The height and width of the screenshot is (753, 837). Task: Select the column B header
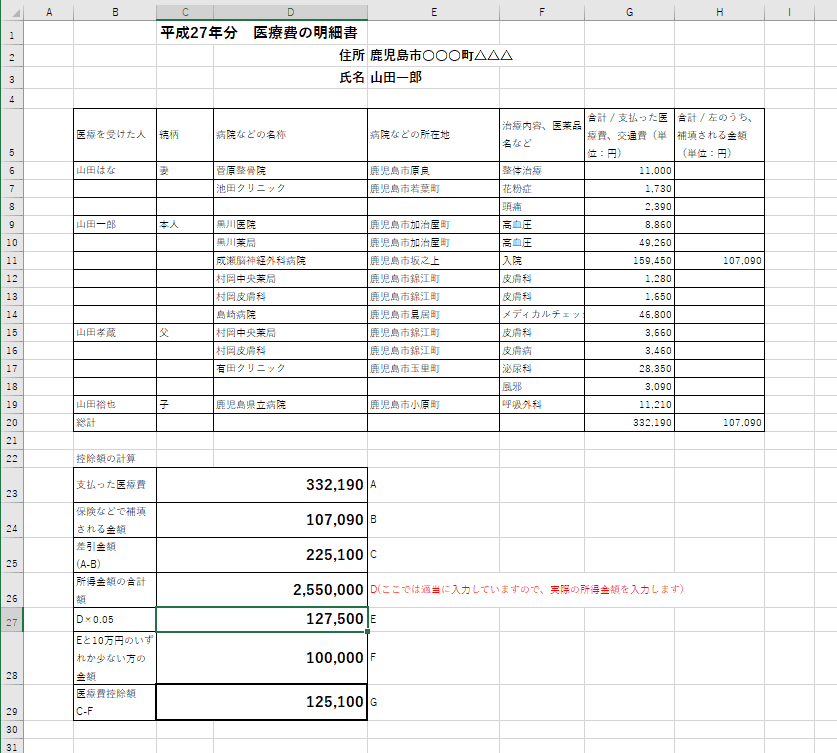[x=115, y=12]
